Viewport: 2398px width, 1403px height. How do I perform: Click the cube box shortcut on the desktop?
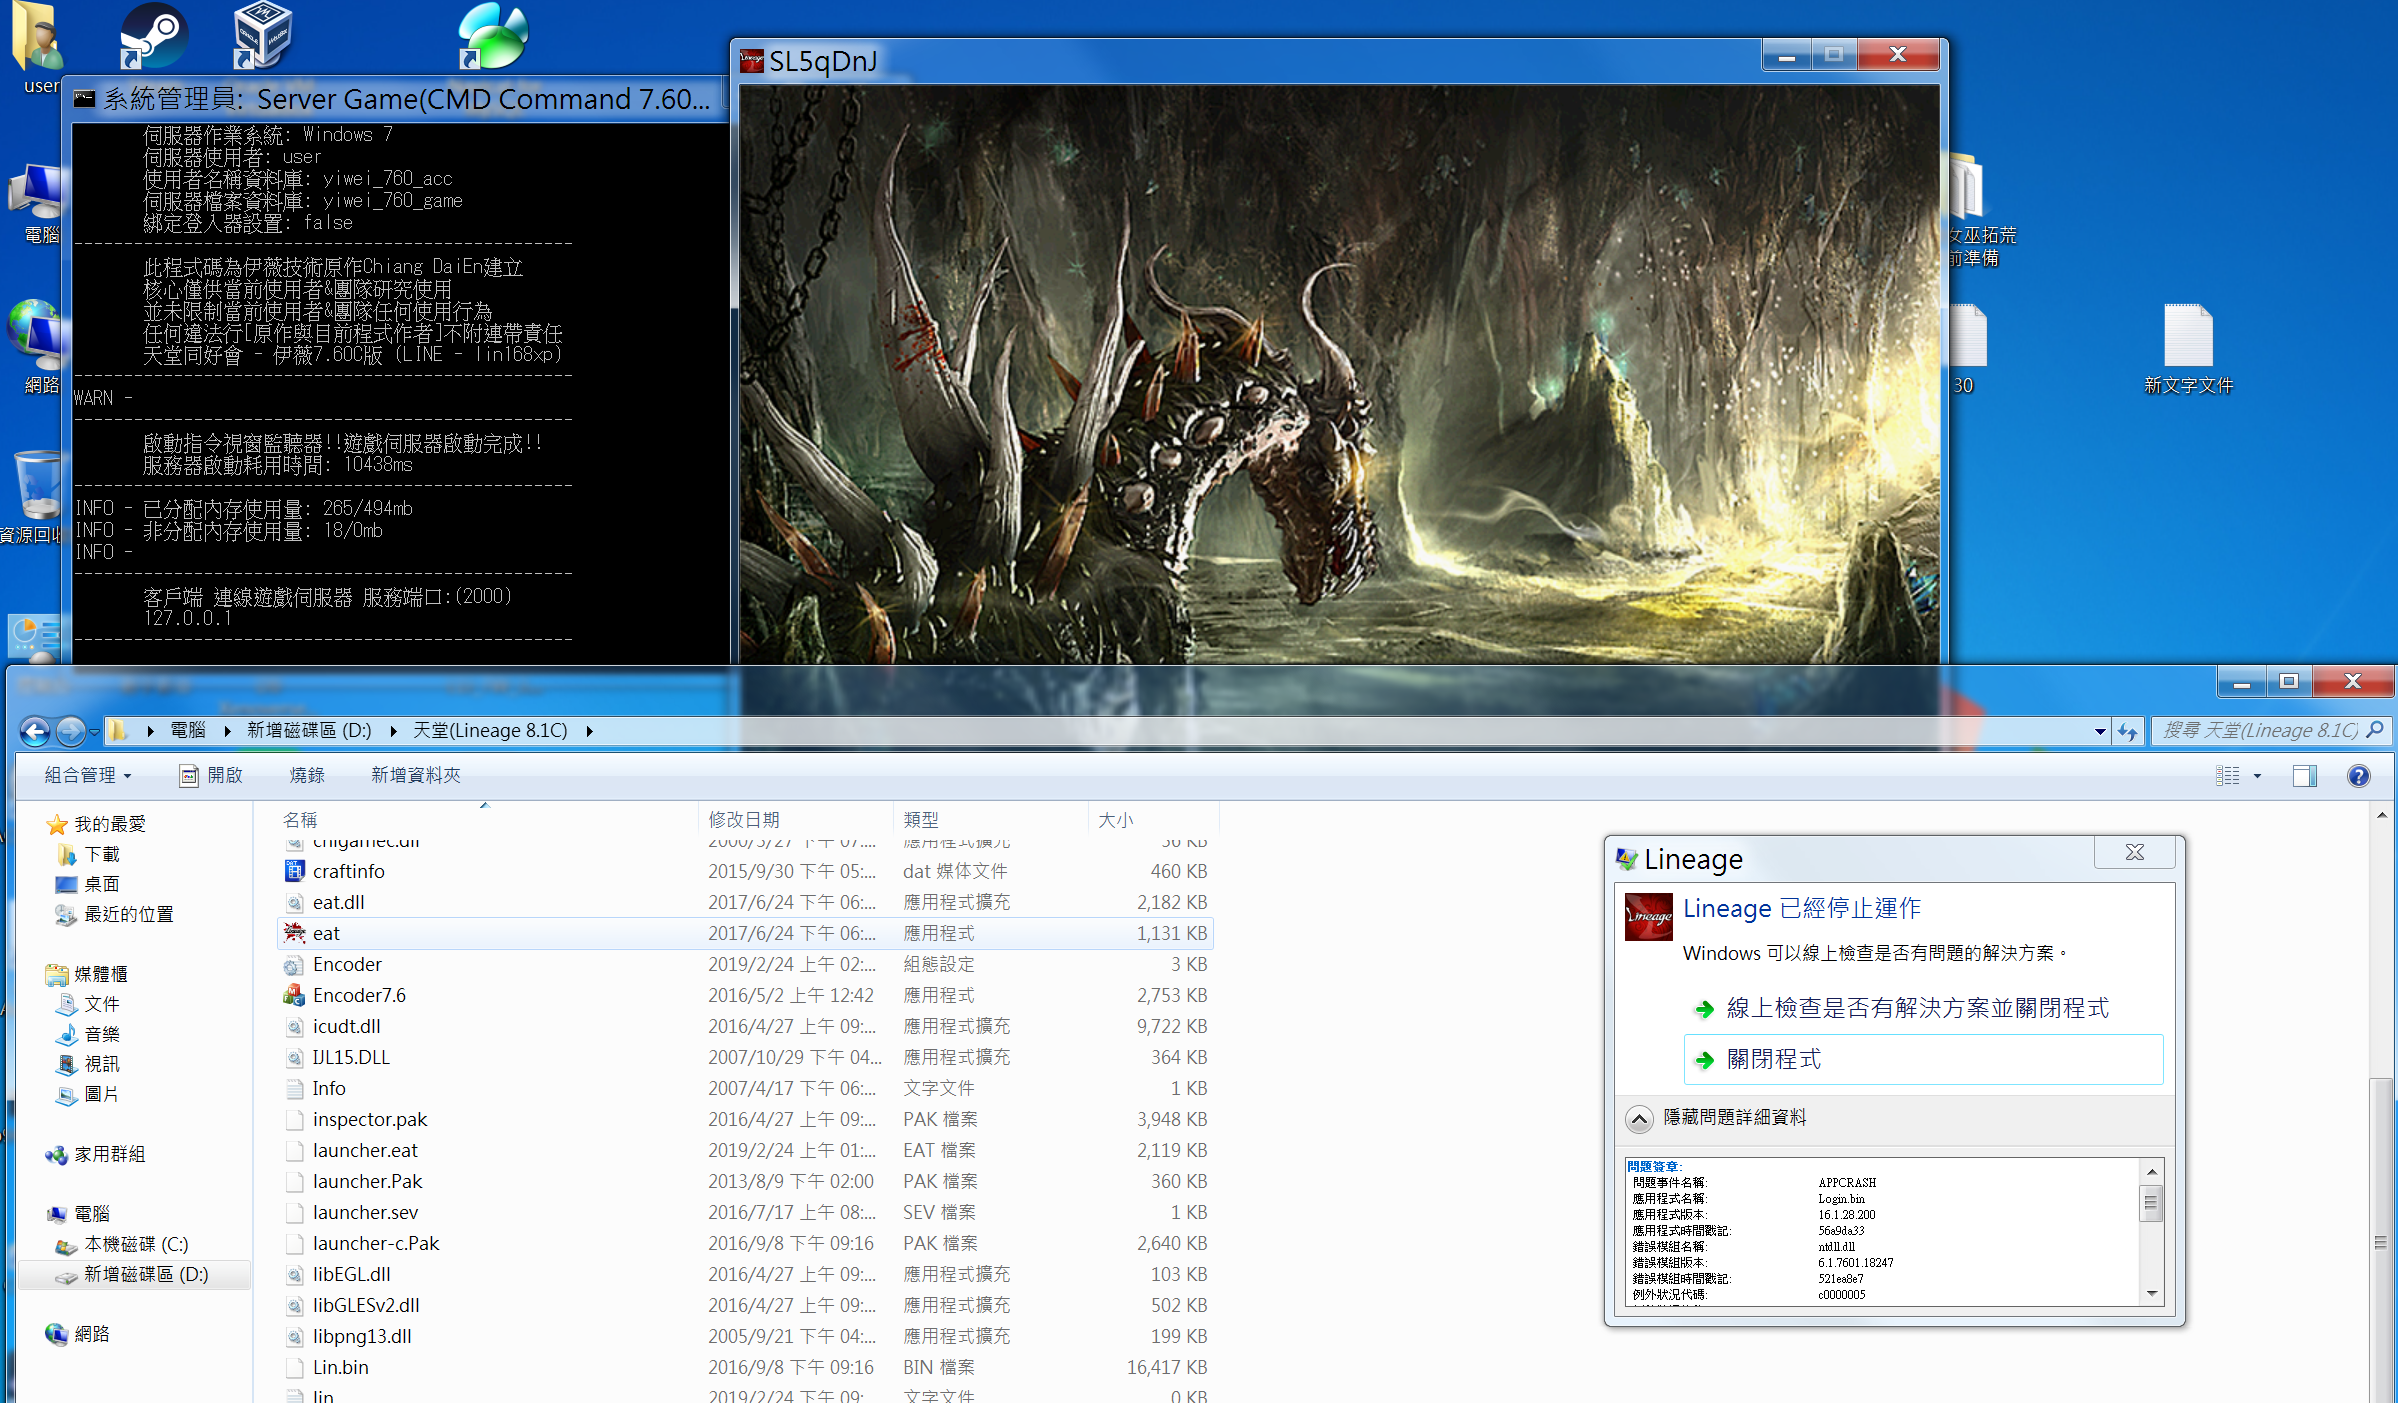[262, 36]
